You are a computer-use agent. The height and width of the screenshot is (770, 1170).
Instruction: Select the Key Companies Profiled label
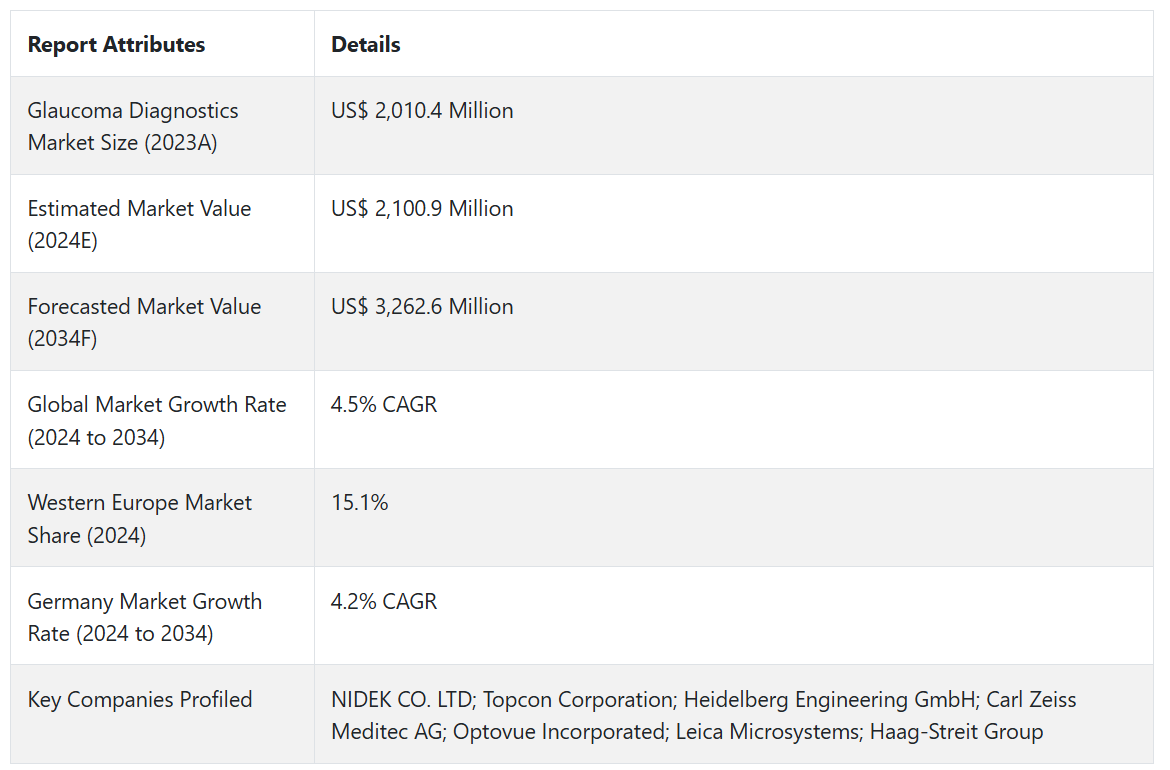[140, 699]
